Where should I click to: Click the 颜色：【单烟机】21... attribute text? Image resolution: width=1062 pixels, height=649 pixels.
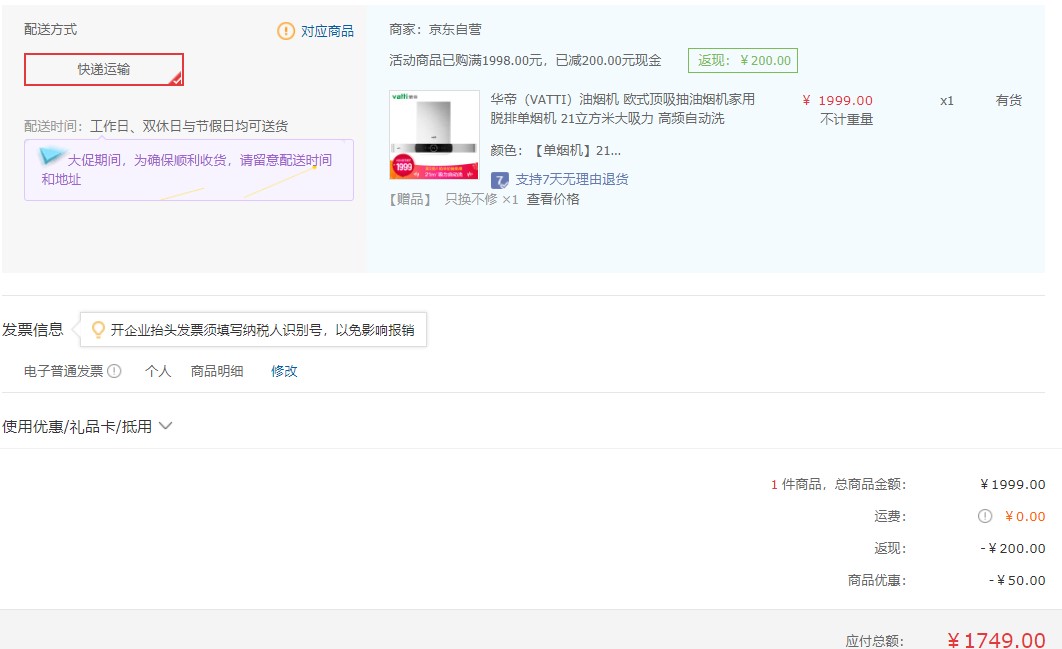tap(555, 150)
